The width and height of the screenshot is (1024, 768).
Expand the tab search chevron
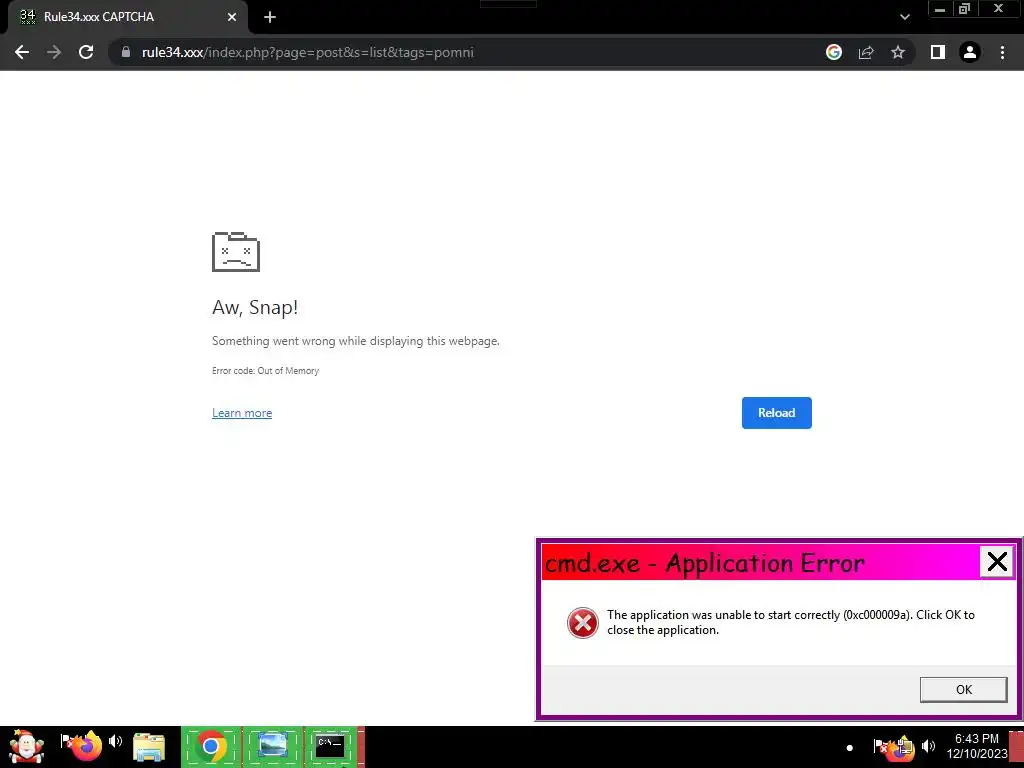[x=904, y=17]
